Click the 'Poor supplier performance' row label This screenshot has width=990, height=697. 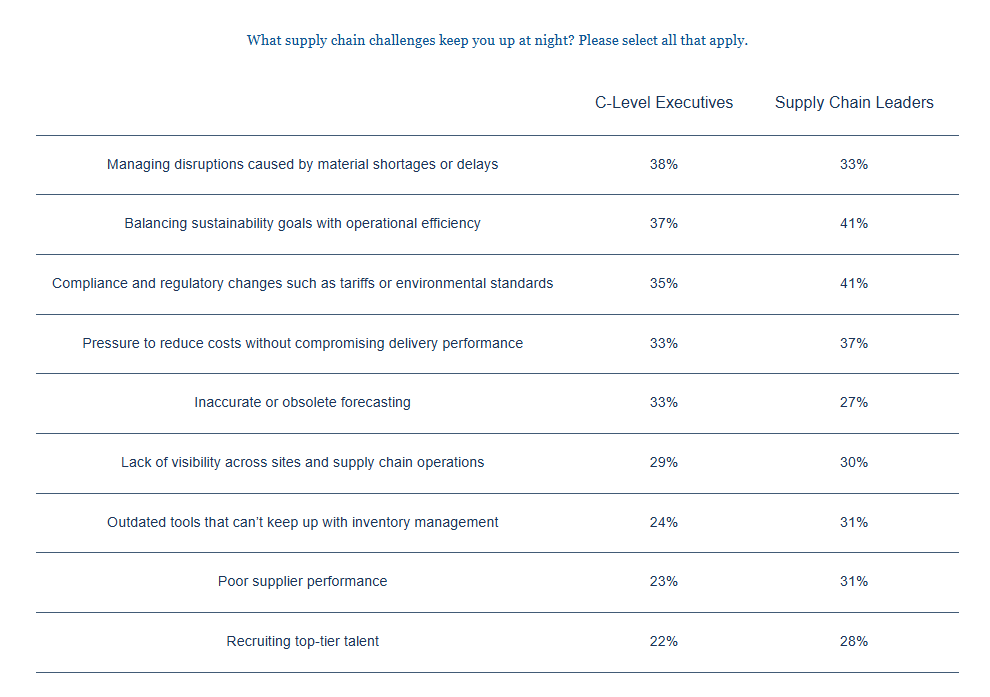pos(302,581)
